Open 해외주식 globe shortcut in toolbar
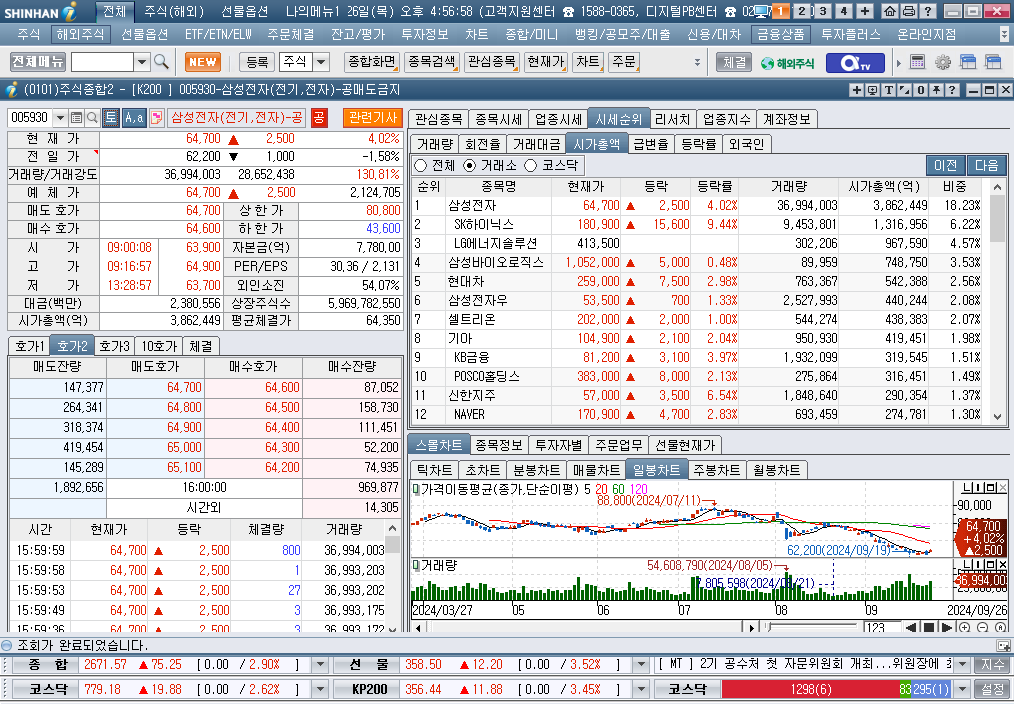The height and width of the screenshot is (704, 1014). pyautogui.click(x=787, y=63)
